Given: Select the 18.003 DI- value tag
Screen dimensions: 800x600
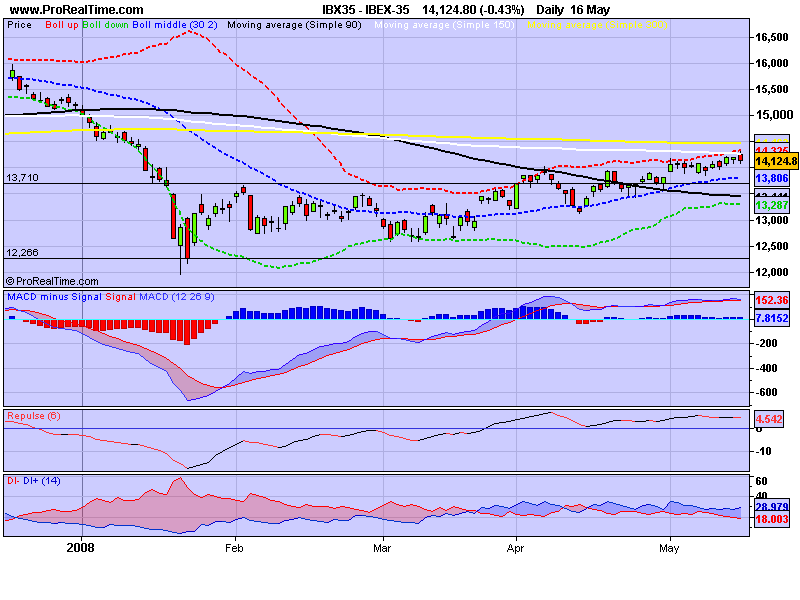Looking at the screenshot, I should click(x=772, y=519).
